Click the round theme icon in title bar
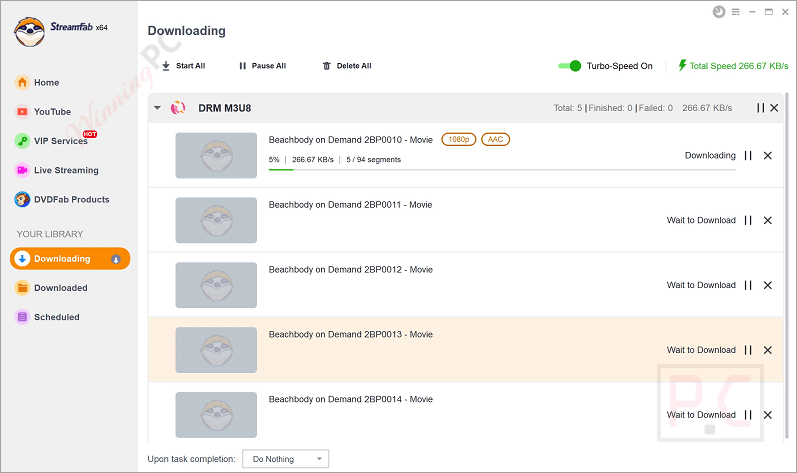Screen dimensions: 797x473 click(719, 12)
